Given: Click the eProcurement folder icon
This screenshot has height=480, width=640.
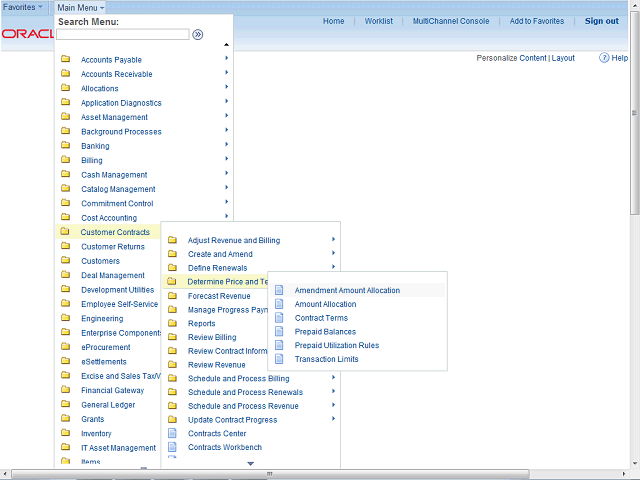Looking at the screenshot, I should (65, 347).
